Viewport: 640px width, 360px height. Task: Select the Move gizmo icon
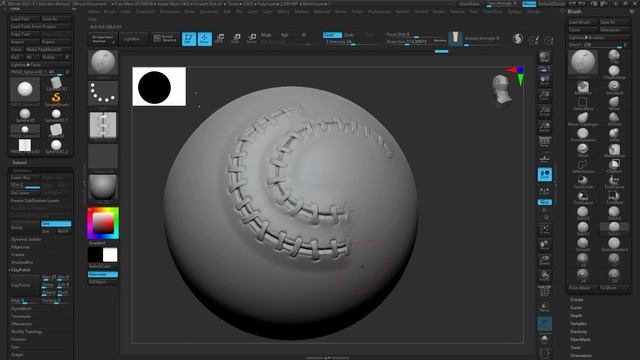[220, 39]
